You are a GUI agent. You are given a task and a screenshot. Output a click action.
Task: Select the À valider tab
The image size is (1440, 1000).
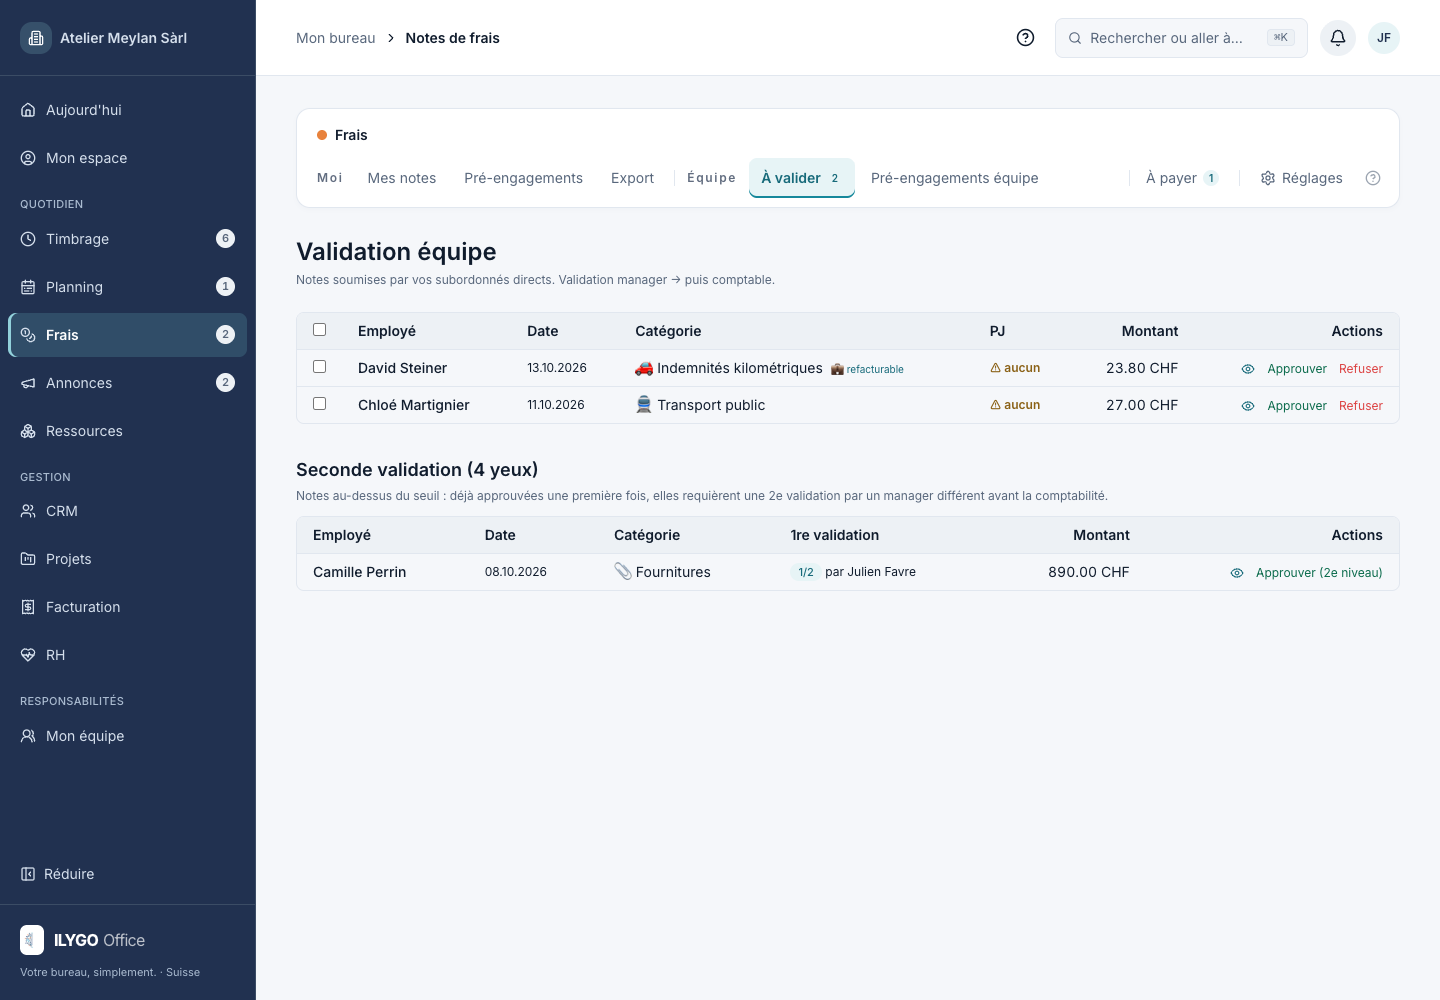click(802, 178)
